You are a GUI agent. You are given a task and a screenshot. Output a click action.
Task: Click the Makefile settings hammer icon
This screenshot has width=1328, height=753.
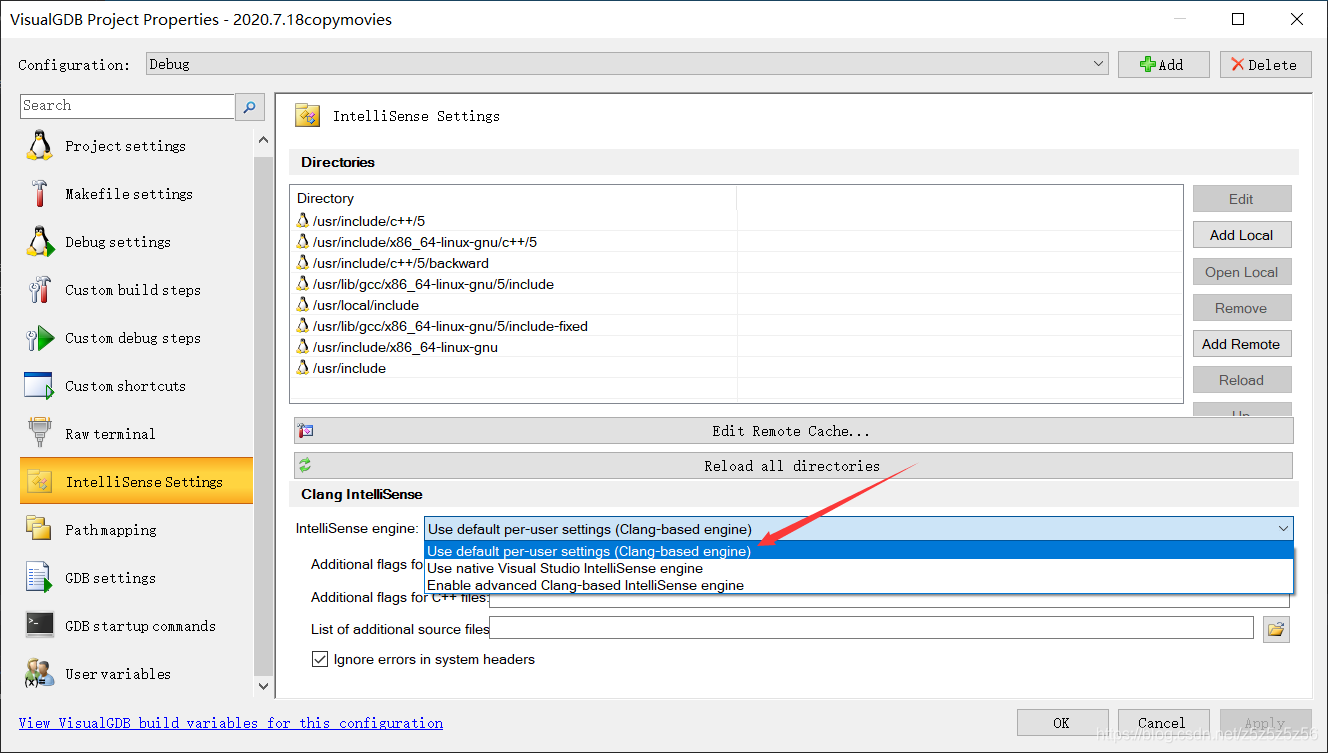click(x=39, y=194)
